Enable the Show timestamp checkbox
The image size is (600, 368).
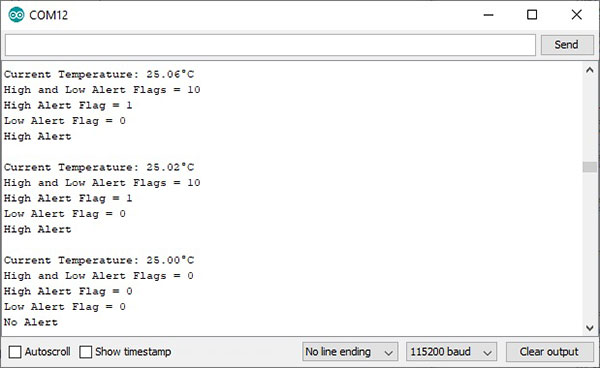(x=86, y=352)
